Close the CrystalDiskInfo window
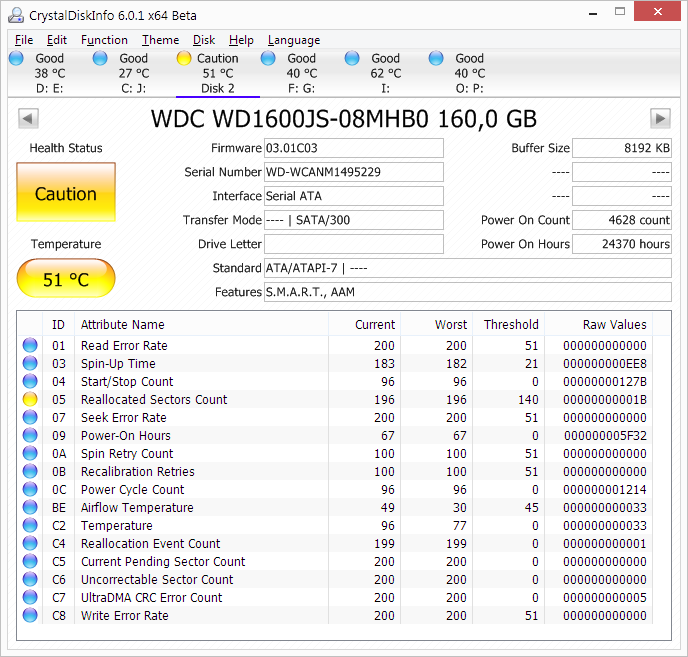The image size is (688, 657). click(x=657, y=11)
